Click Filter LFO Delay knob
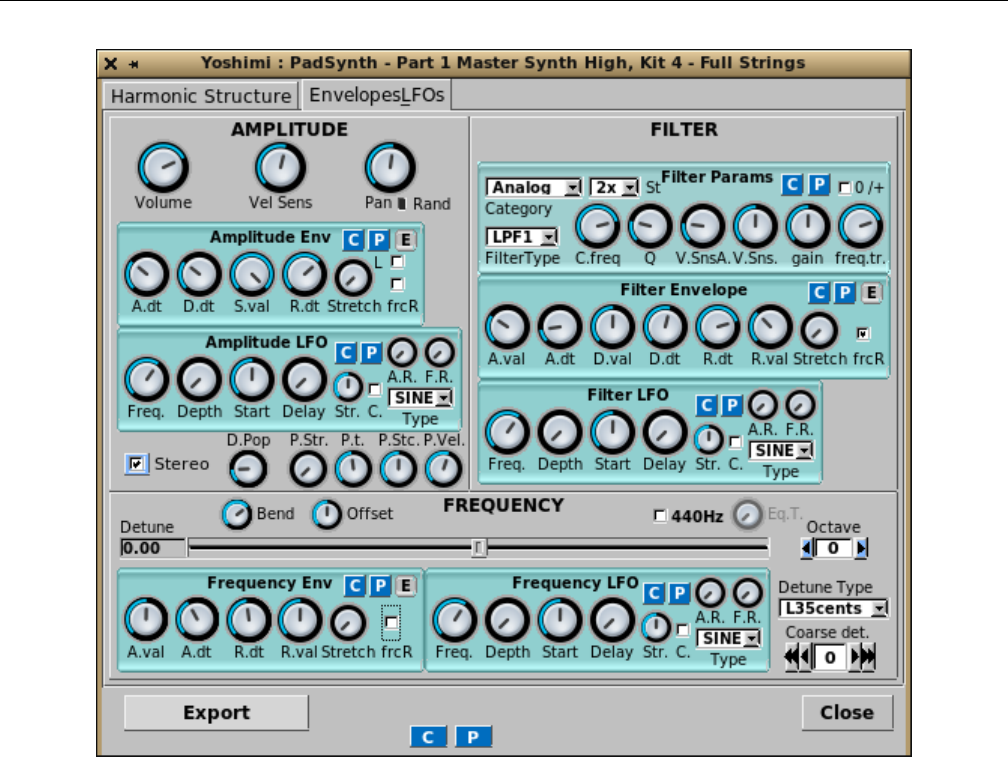Image resolution: width=1008 pixels, height=757 pixels. [x=665, y=432]
